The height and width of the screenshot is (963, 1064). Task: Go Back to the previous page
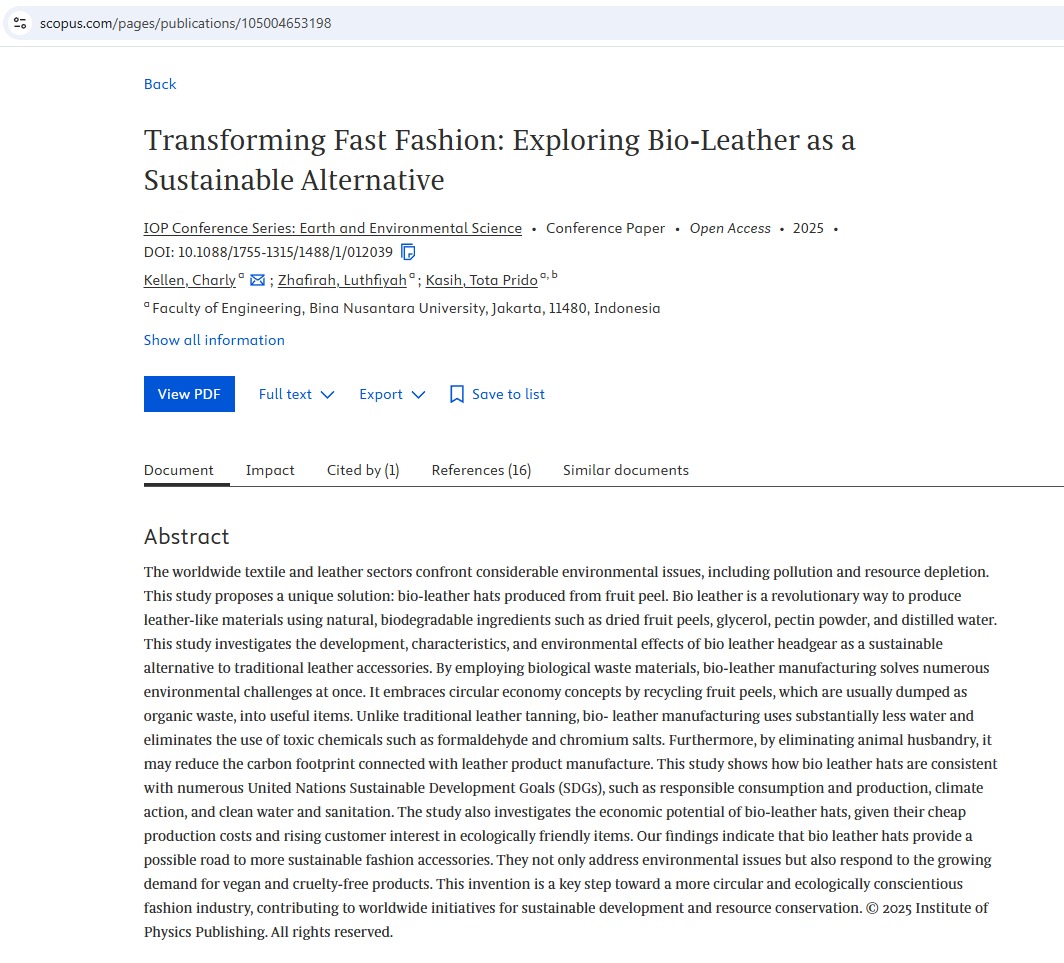click(160, 84)
